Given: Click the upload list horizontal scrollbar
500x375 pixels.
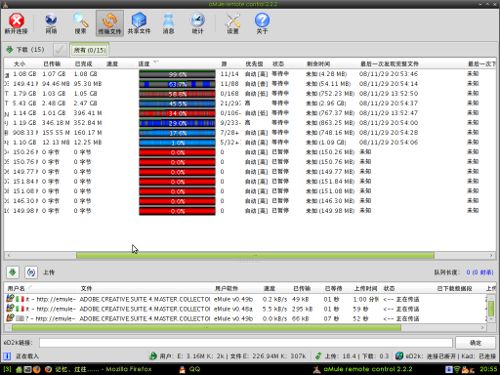Looking at the screenshot, I should (207, 328).
